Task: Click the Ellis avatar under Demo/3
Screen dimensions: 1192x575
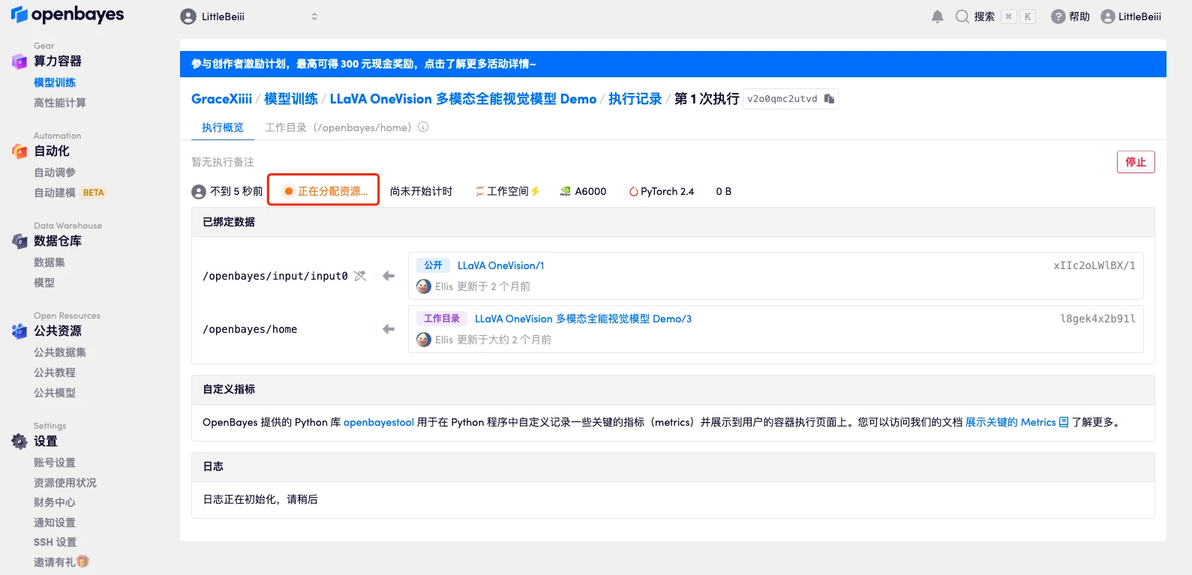Action: click(x=423, y=339)
